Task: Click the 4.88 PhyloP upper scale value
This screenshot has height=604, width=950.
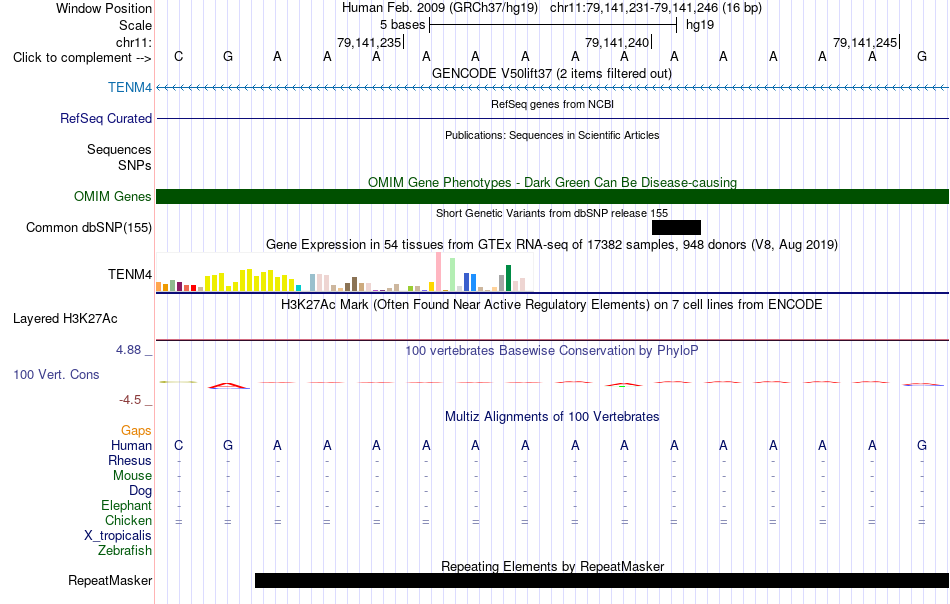Action: (128, 350)
